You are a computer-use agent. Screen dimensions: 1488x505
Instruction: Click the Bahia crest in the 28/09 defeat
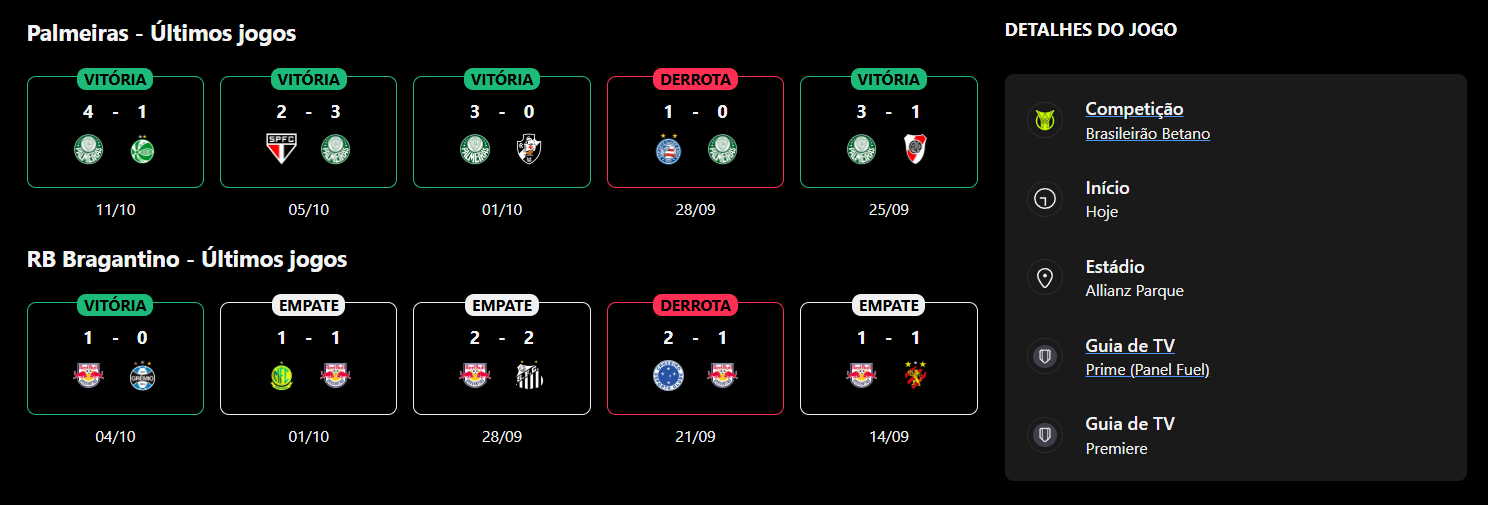(668, 150)
